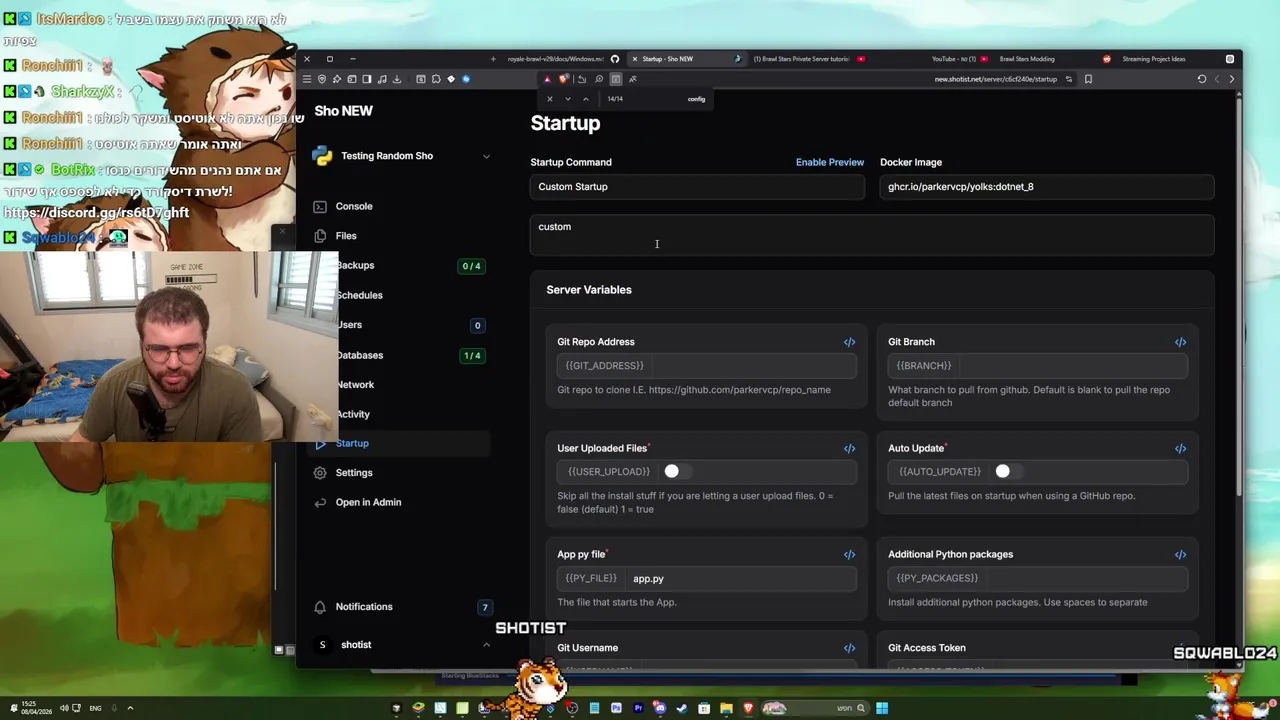Viewport: 1280px width, 720px height.
Task: Click the Sho NEW panel title
Action: [x=343, y=111]
